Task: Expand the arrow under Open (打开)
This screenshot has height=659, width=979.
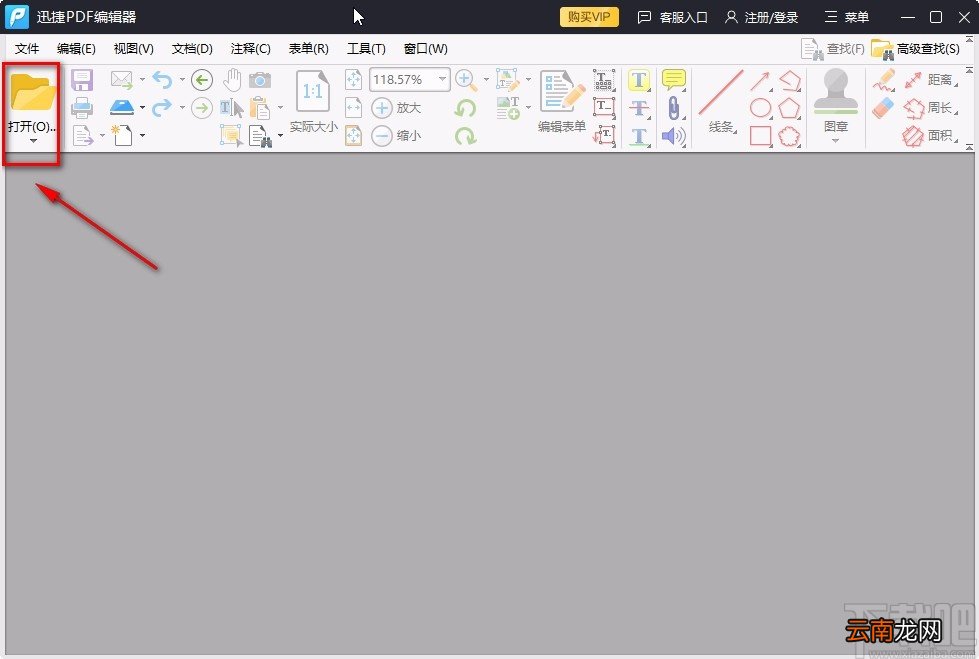Action: point(33,141)
